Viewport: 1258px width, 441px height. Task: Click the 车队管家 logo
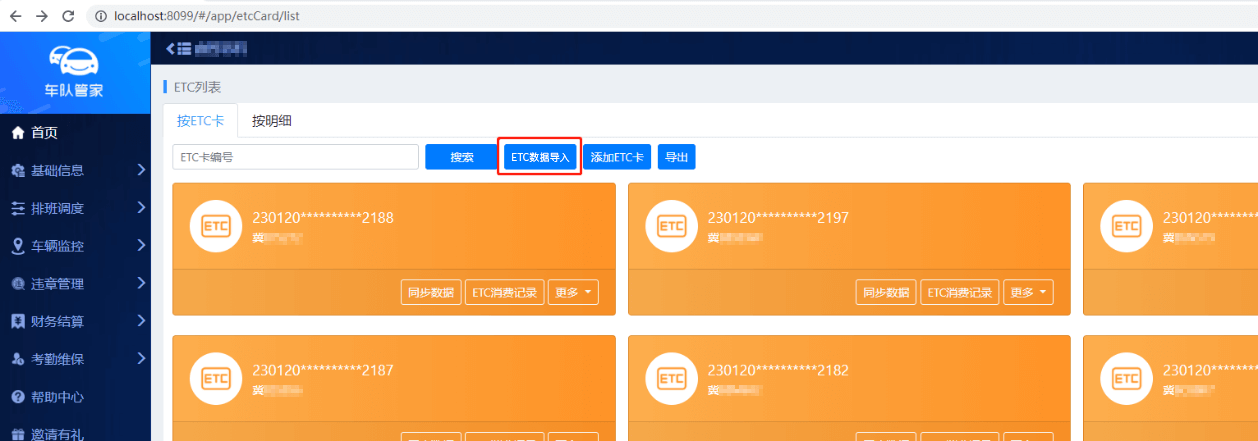coord(75,70)
